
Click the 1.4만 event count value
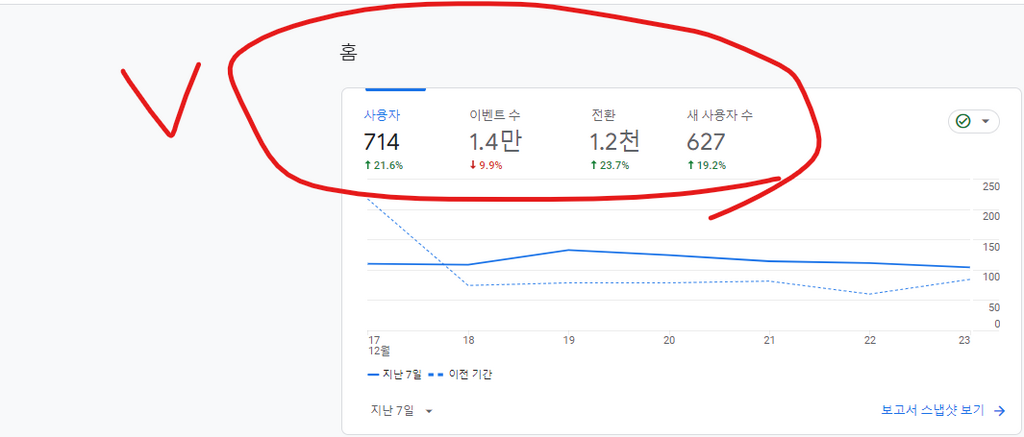(495, 142)
